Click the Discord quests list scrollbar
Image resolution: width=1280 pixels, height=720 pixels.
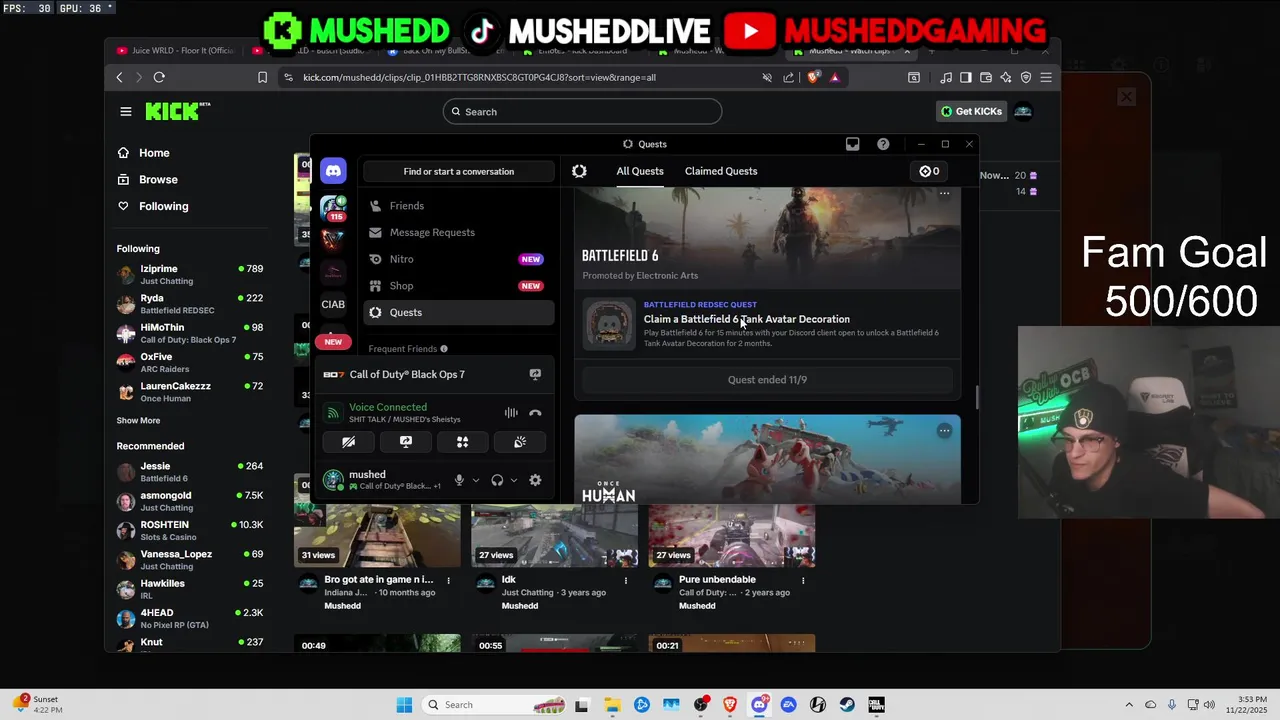point(977,397)
